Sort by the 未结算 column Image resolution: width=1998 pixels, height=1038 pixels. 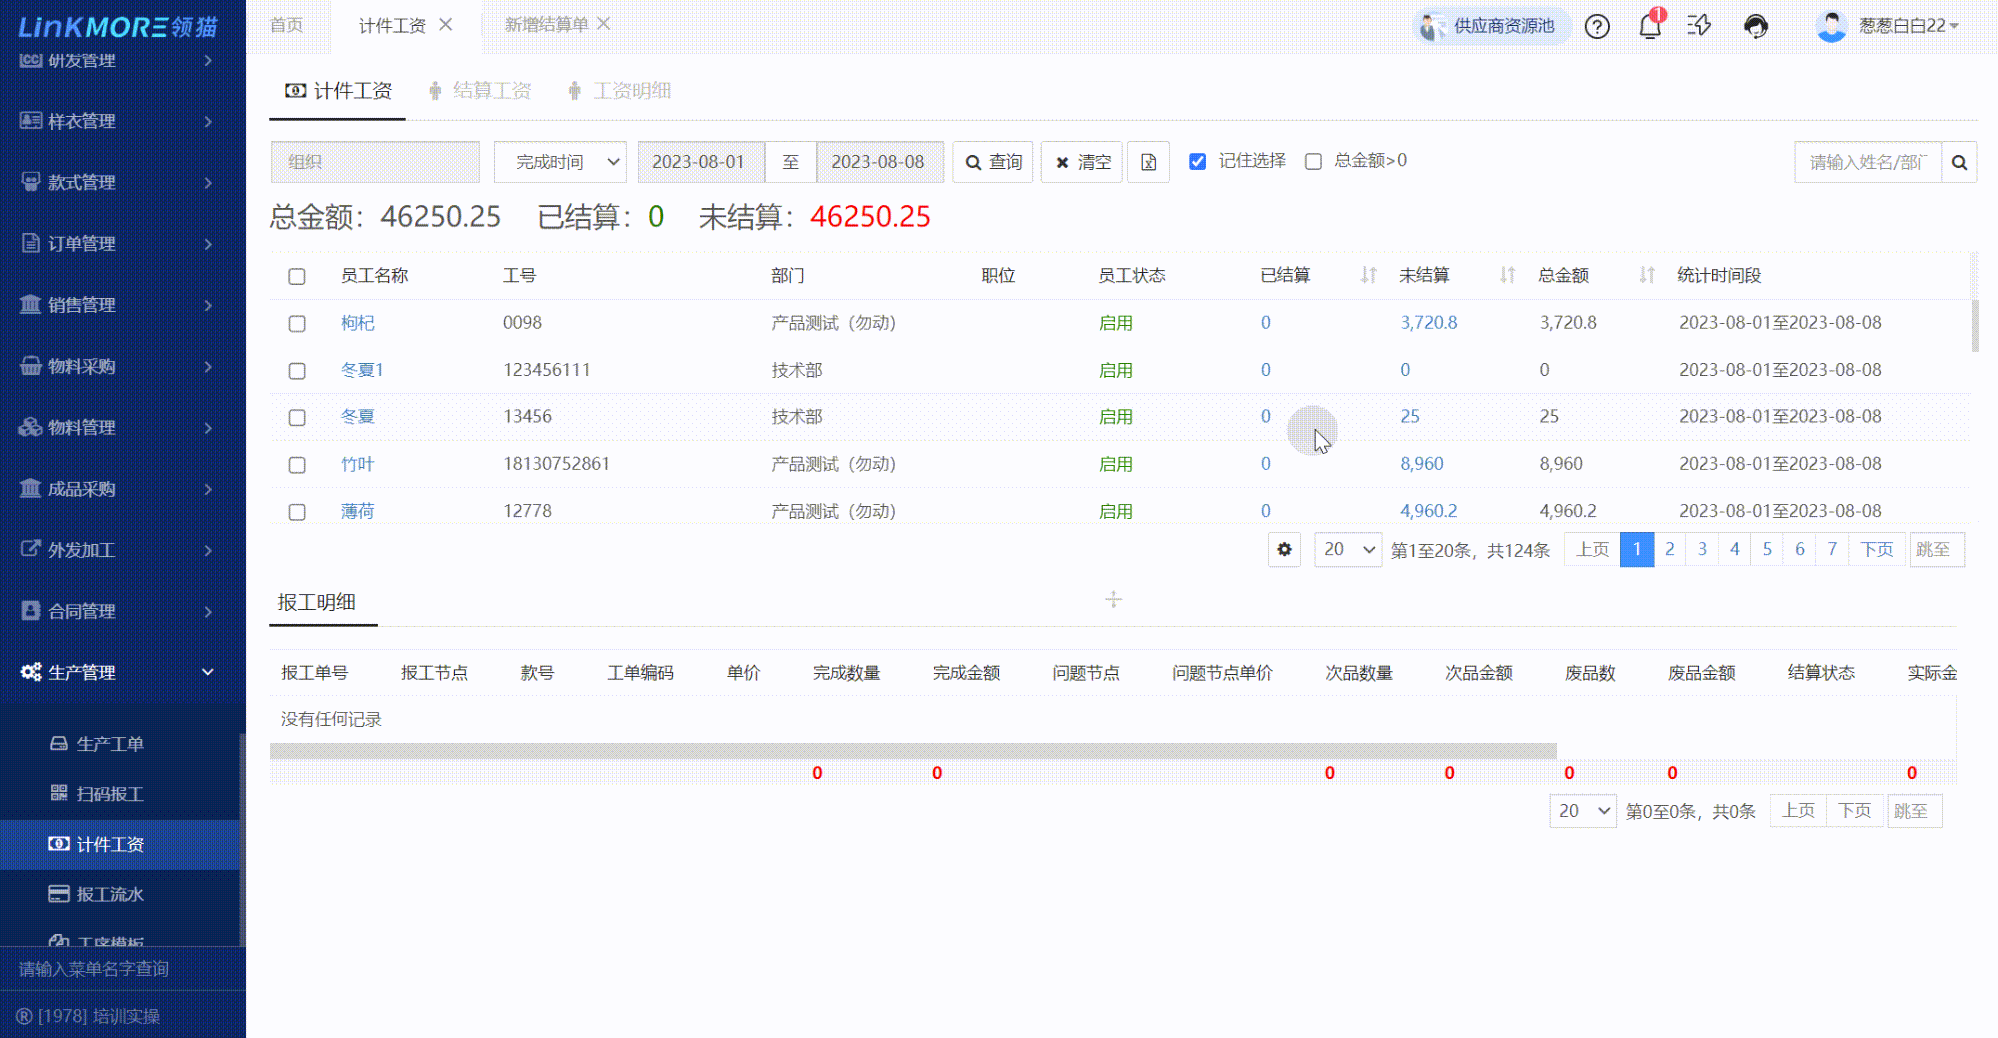pos(1507,275)
